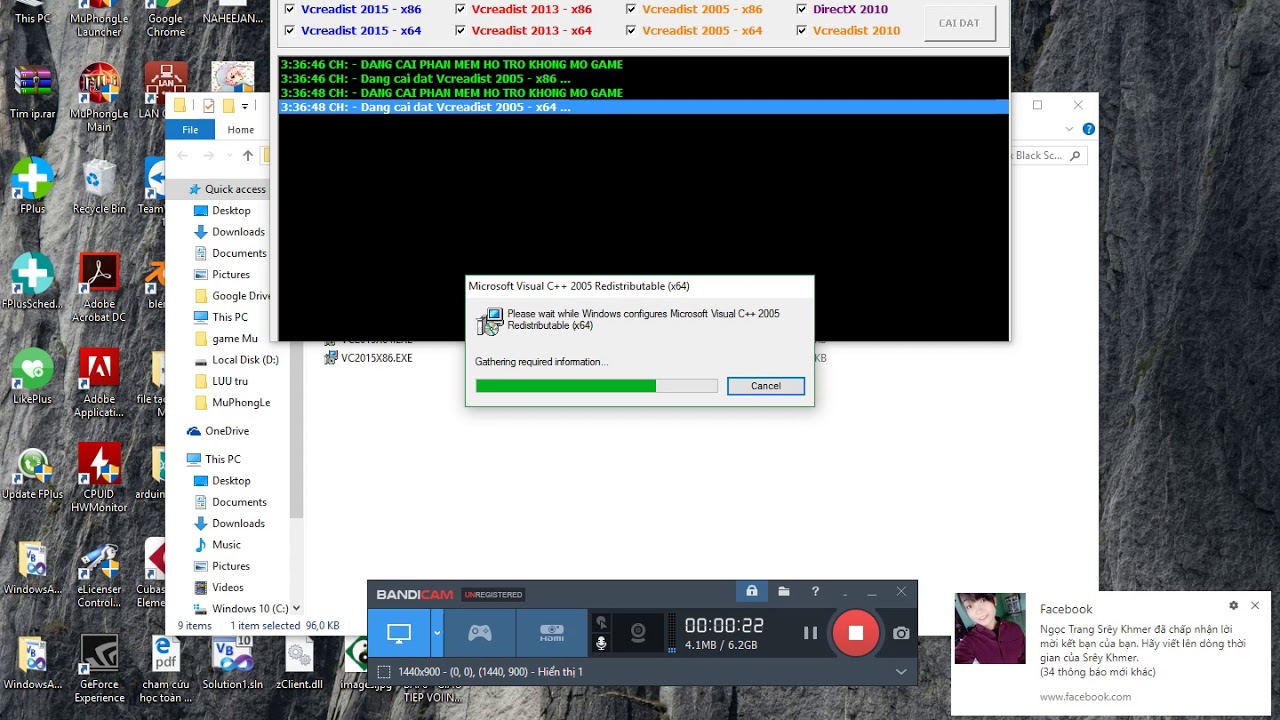Open GeForce Experience shortcut
This screenshot has height=720, width=1280.
(x=99, y=669)
